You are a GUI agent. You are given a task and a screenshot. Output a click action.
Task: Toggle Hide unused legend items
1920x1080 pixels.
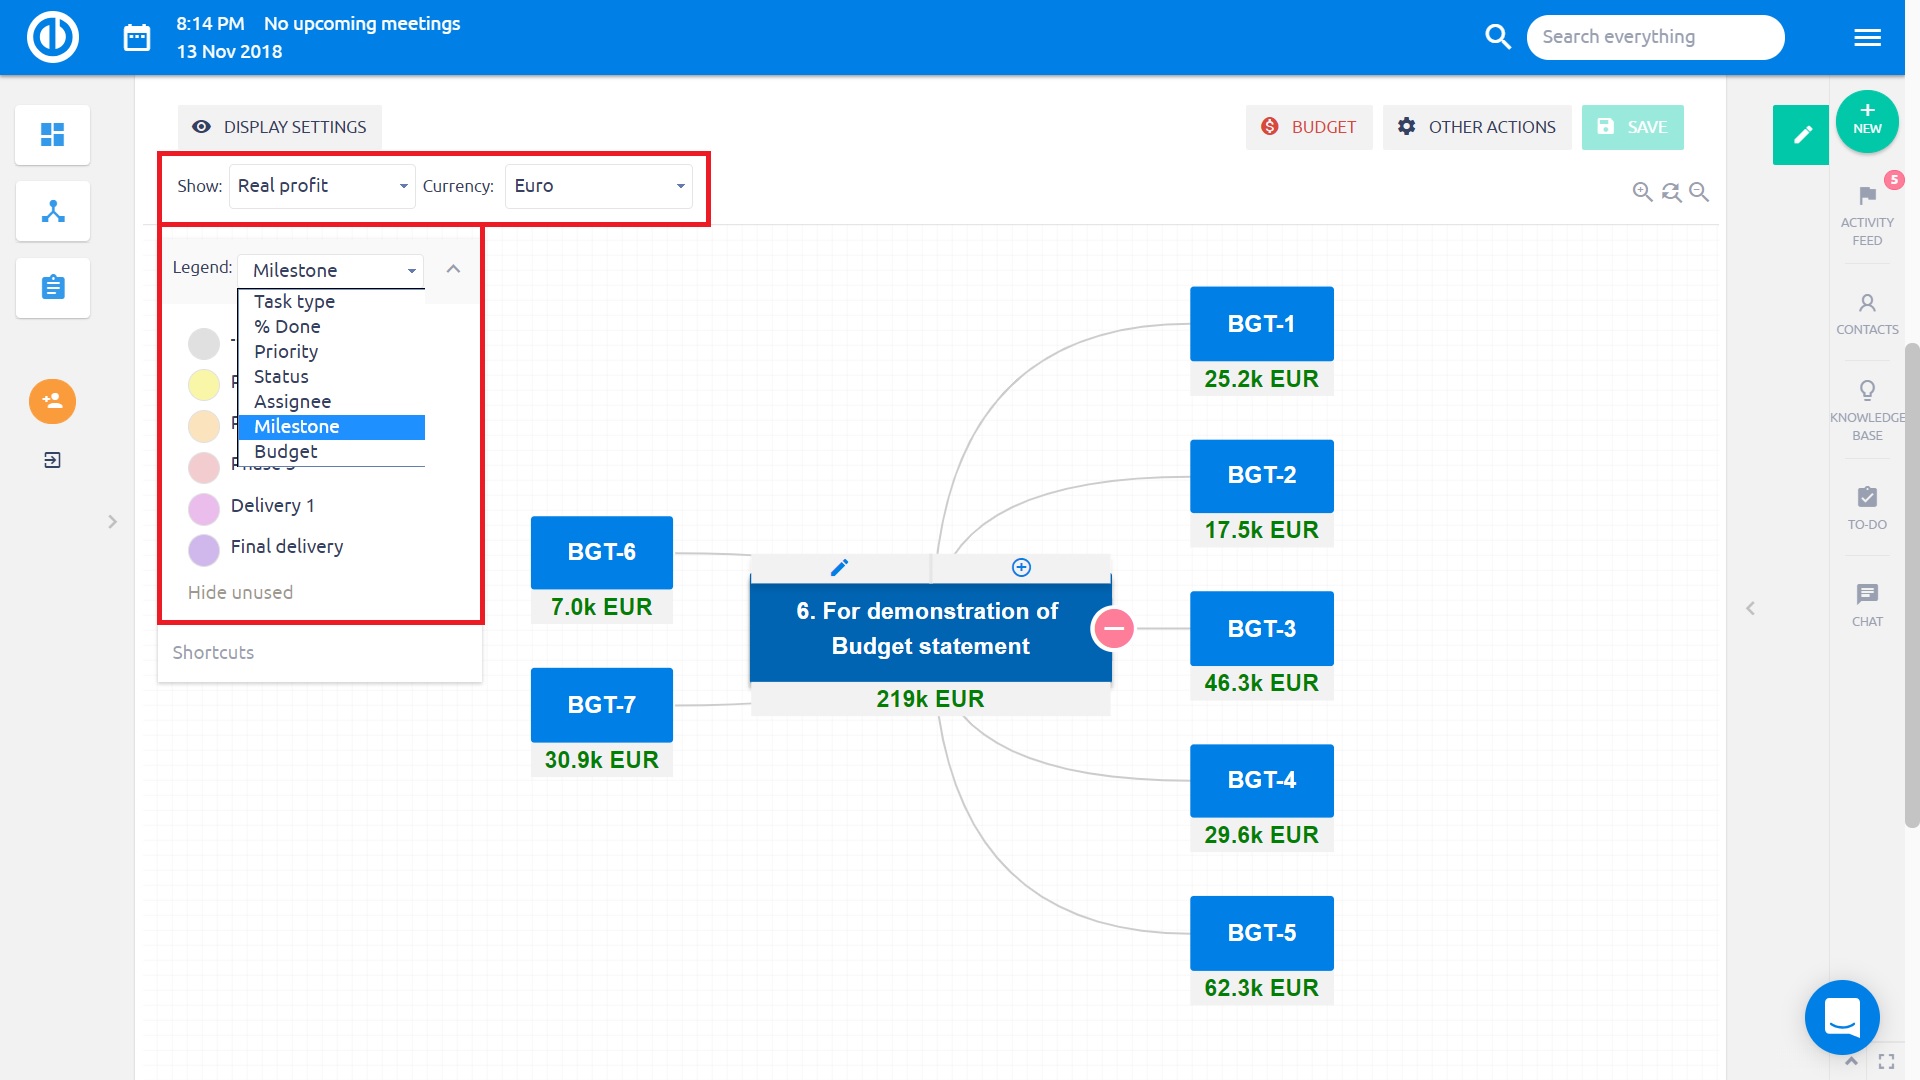click(x=240, y=592)
